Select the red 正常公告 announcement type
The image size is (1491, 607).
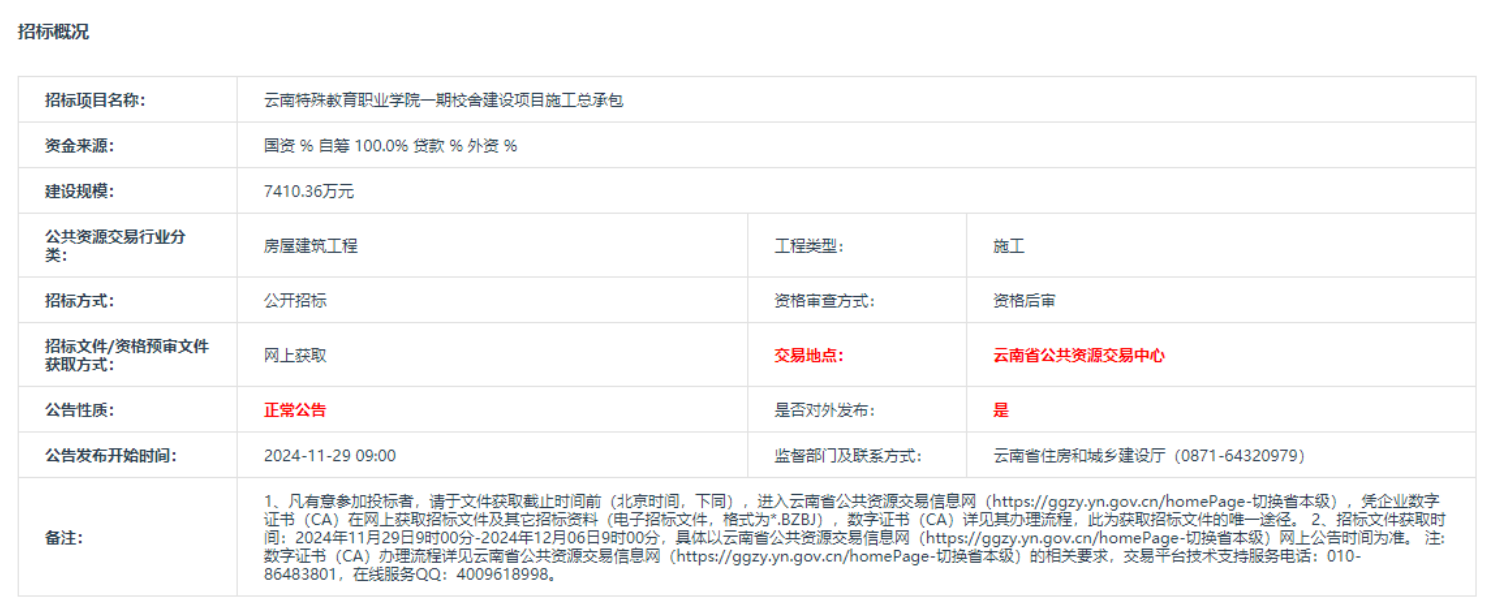point(295,410)
